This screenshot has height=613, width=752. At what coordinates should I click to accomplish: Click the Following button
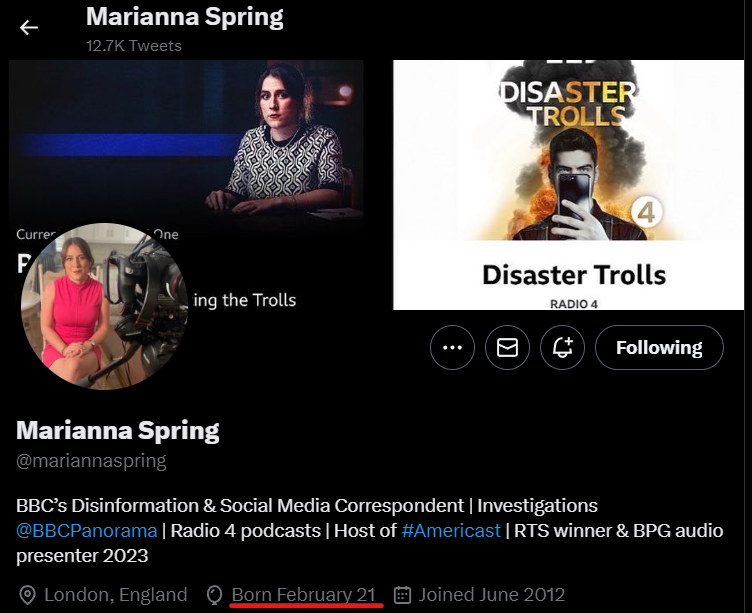click(659, 347)
